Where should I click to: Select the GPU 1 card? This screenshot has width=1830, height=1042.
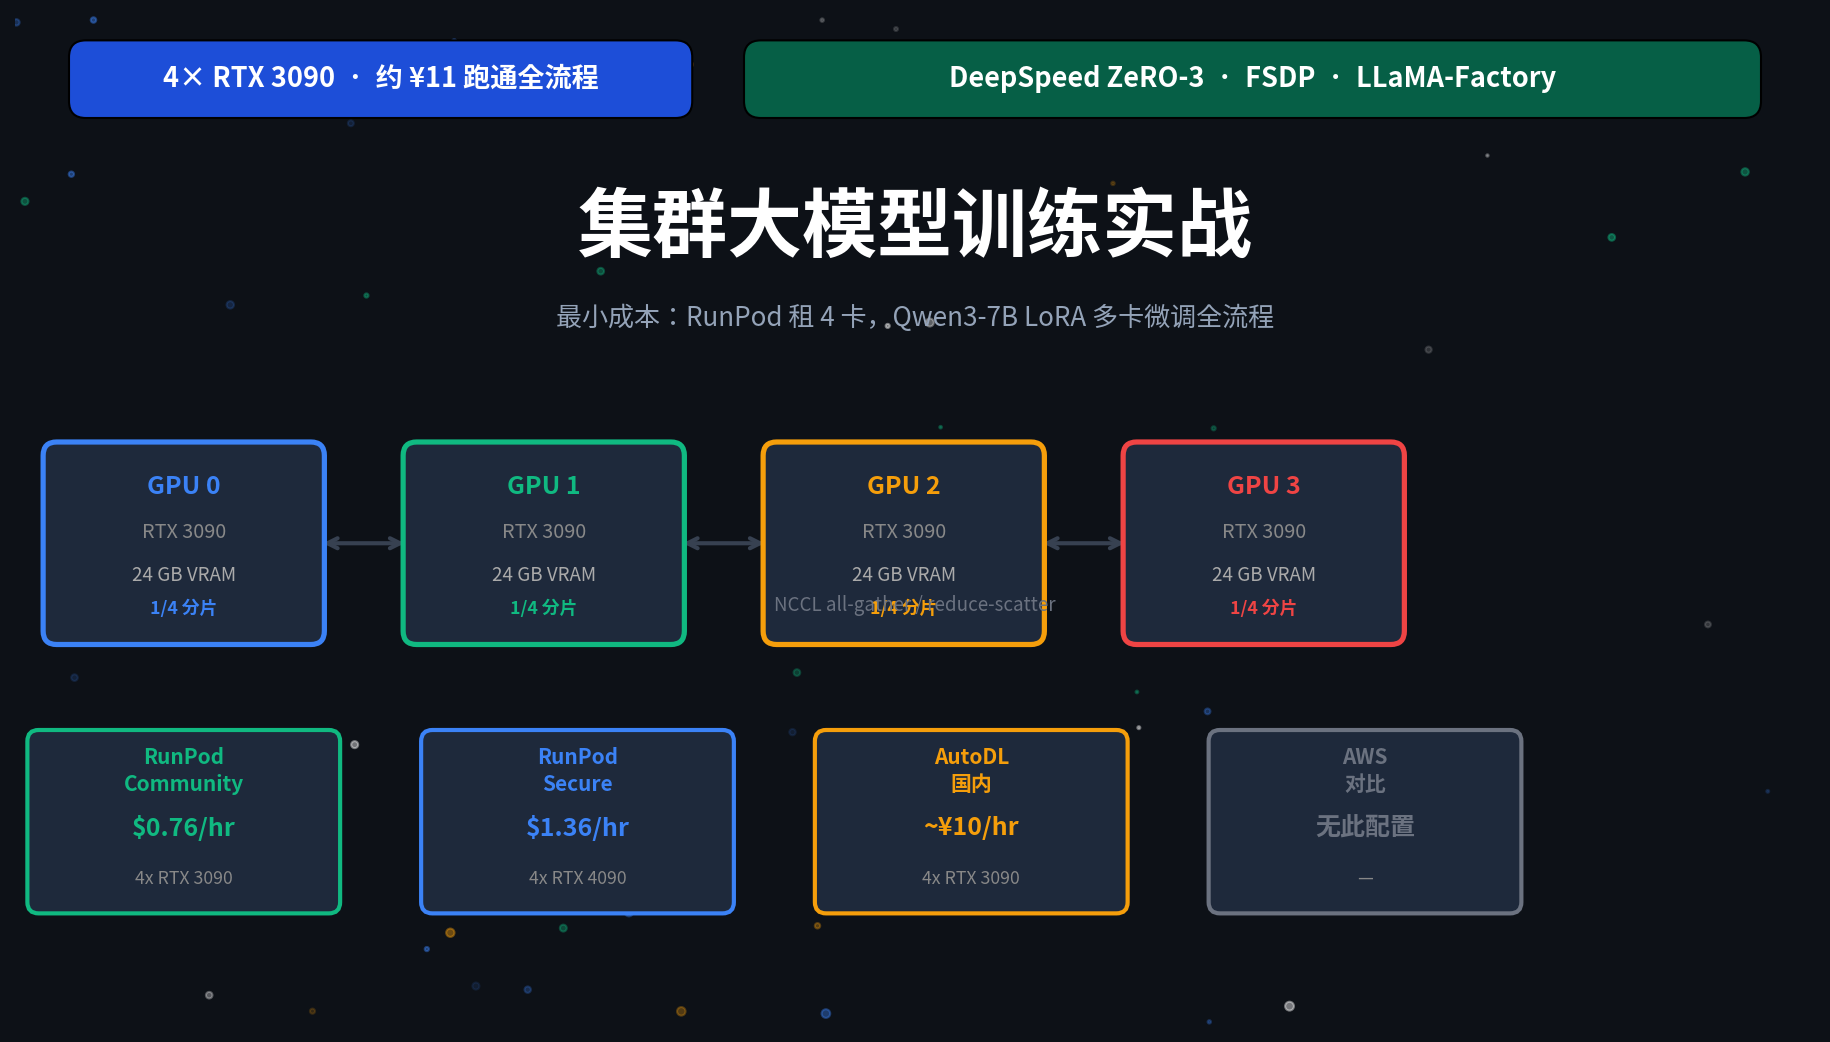click(x=544, y=543)
